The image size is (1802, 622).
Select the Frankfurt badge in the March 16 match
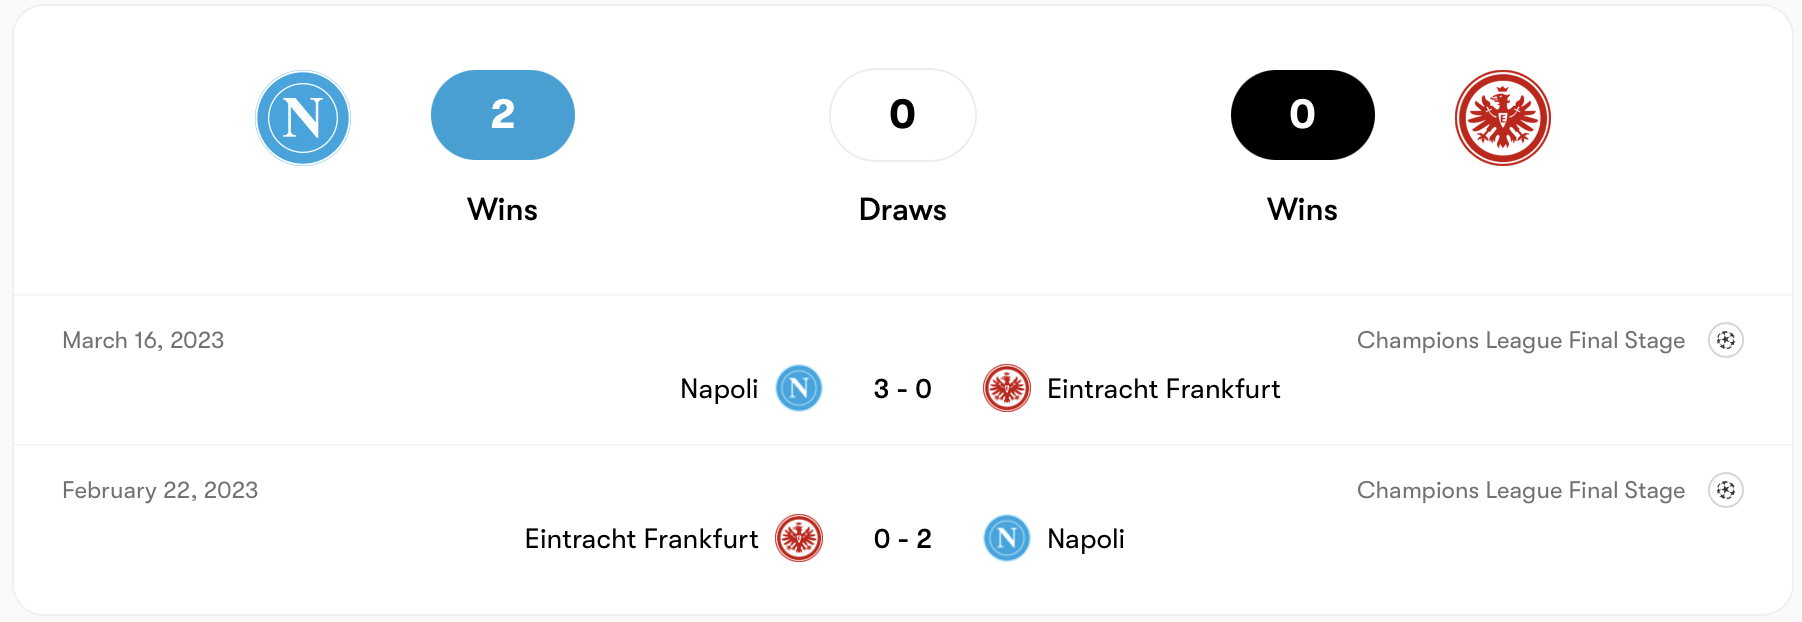tap(1007, 390)
